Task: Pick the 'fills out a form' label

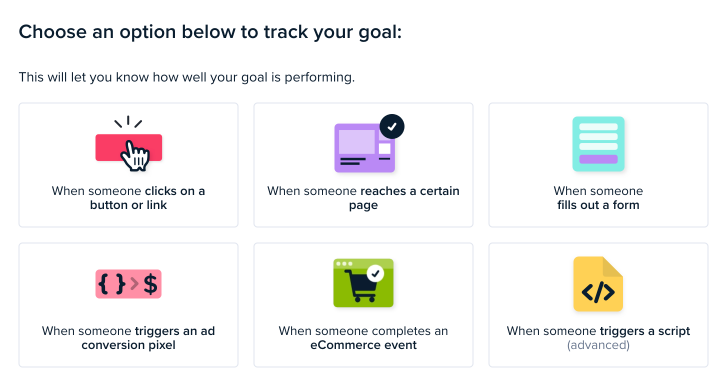Action: pos(598,205)
